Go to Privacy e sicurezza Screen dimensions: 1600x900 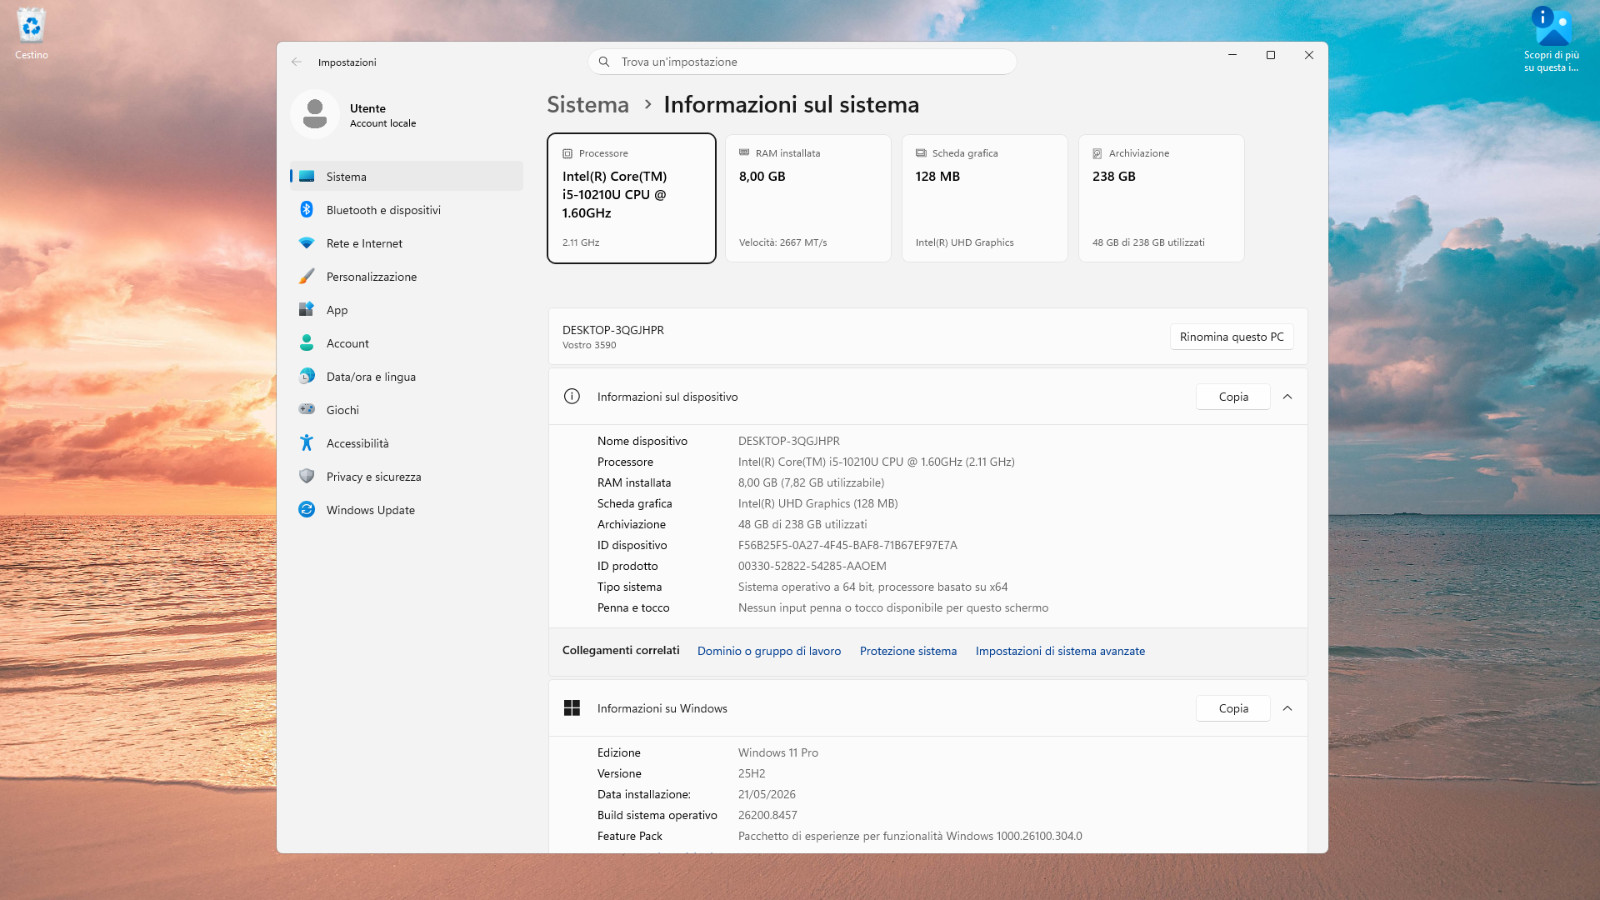pos(407,477)
